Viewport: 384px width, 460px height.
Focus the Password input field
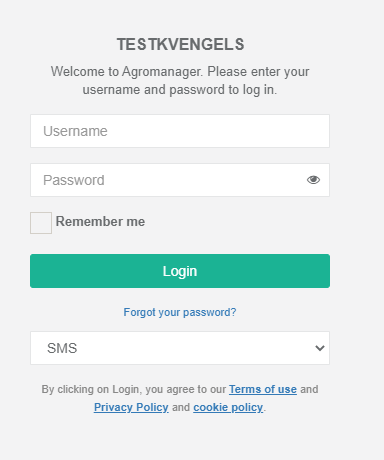click(x=180, y=180)
